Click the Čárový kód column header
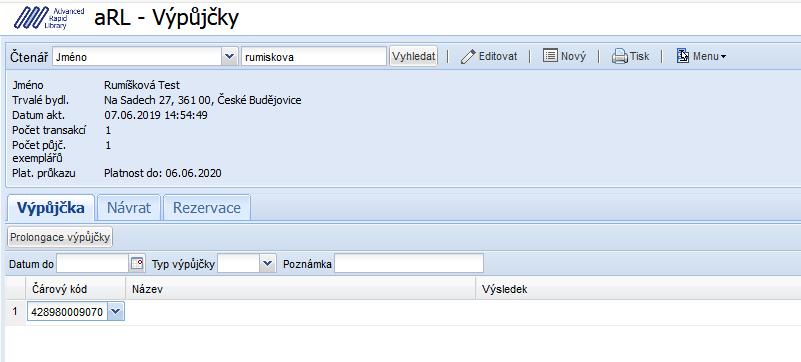Viewport: 801px width, 362px height. click(x=76, y=289)
